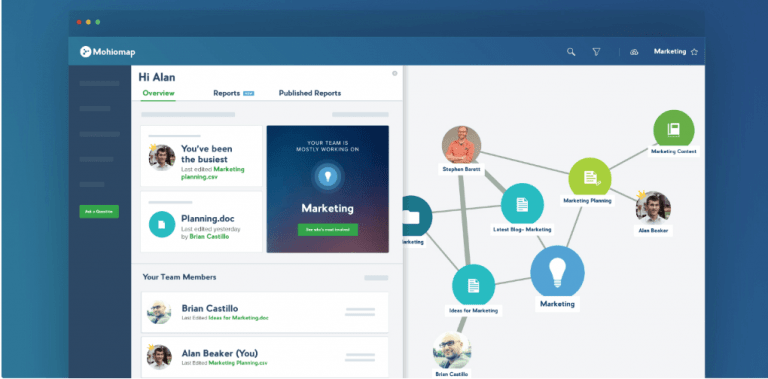Close the Hi Alan panel
This screenshot has height=379, width=768.
(x=394, y=73)
